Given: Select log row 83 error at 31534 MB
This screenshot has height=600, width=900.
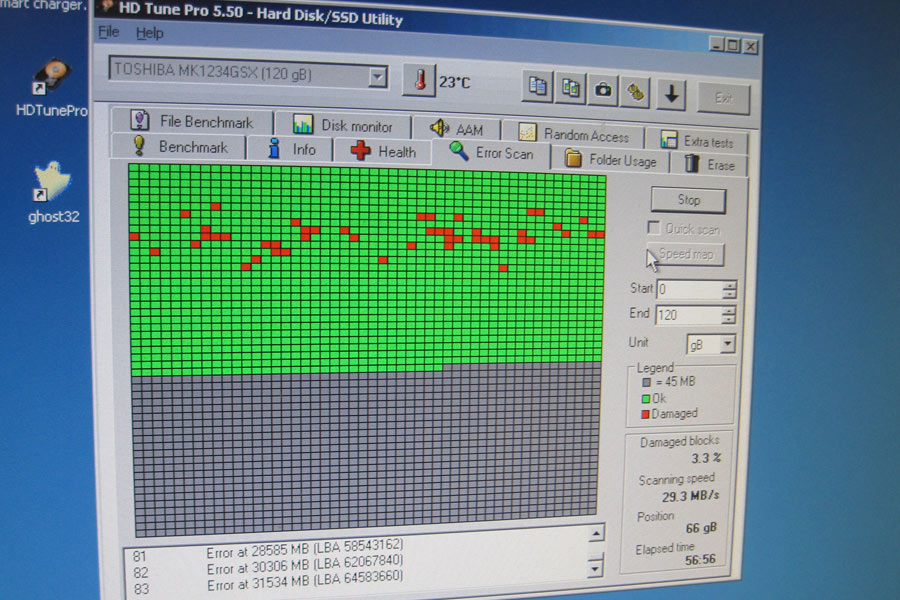Looking at the screenshot, I should [x=268, y=582].
